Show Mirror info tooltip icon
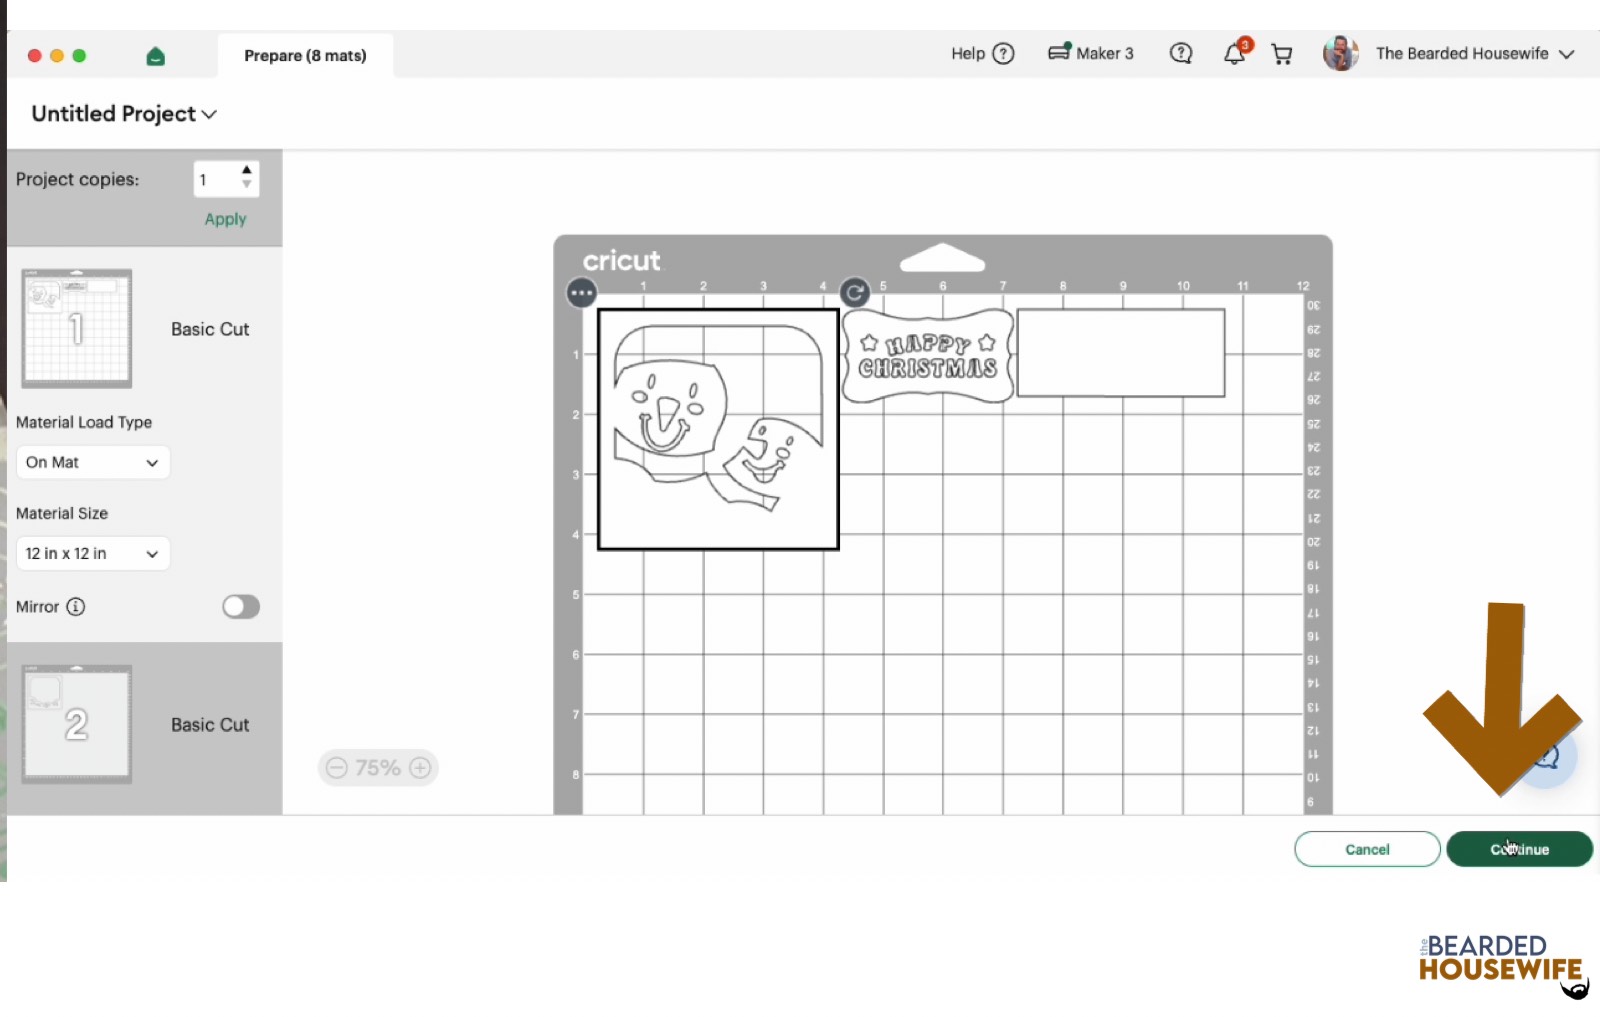The image size is (1600, 1017). 76,607
